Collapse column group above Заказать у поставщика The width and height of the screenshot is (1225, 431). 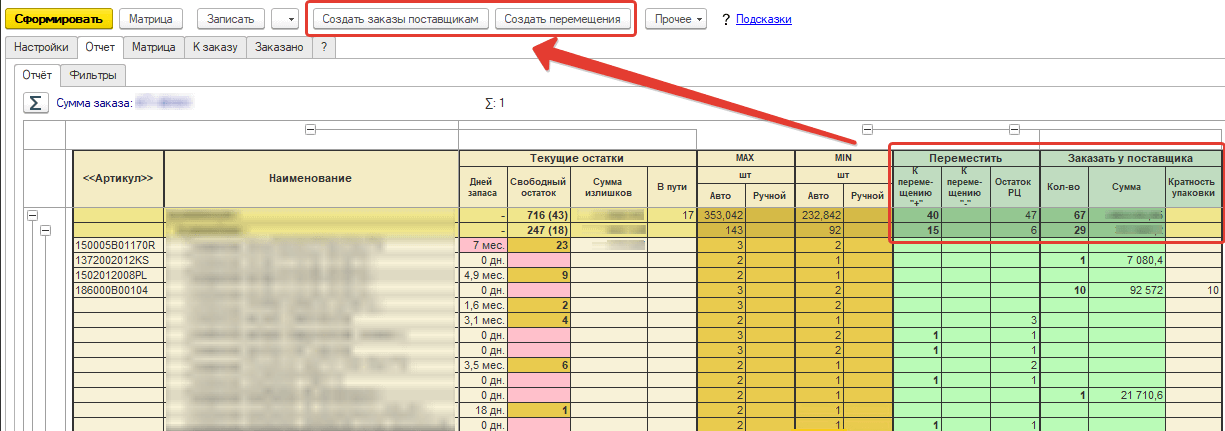pos(1014,128)
